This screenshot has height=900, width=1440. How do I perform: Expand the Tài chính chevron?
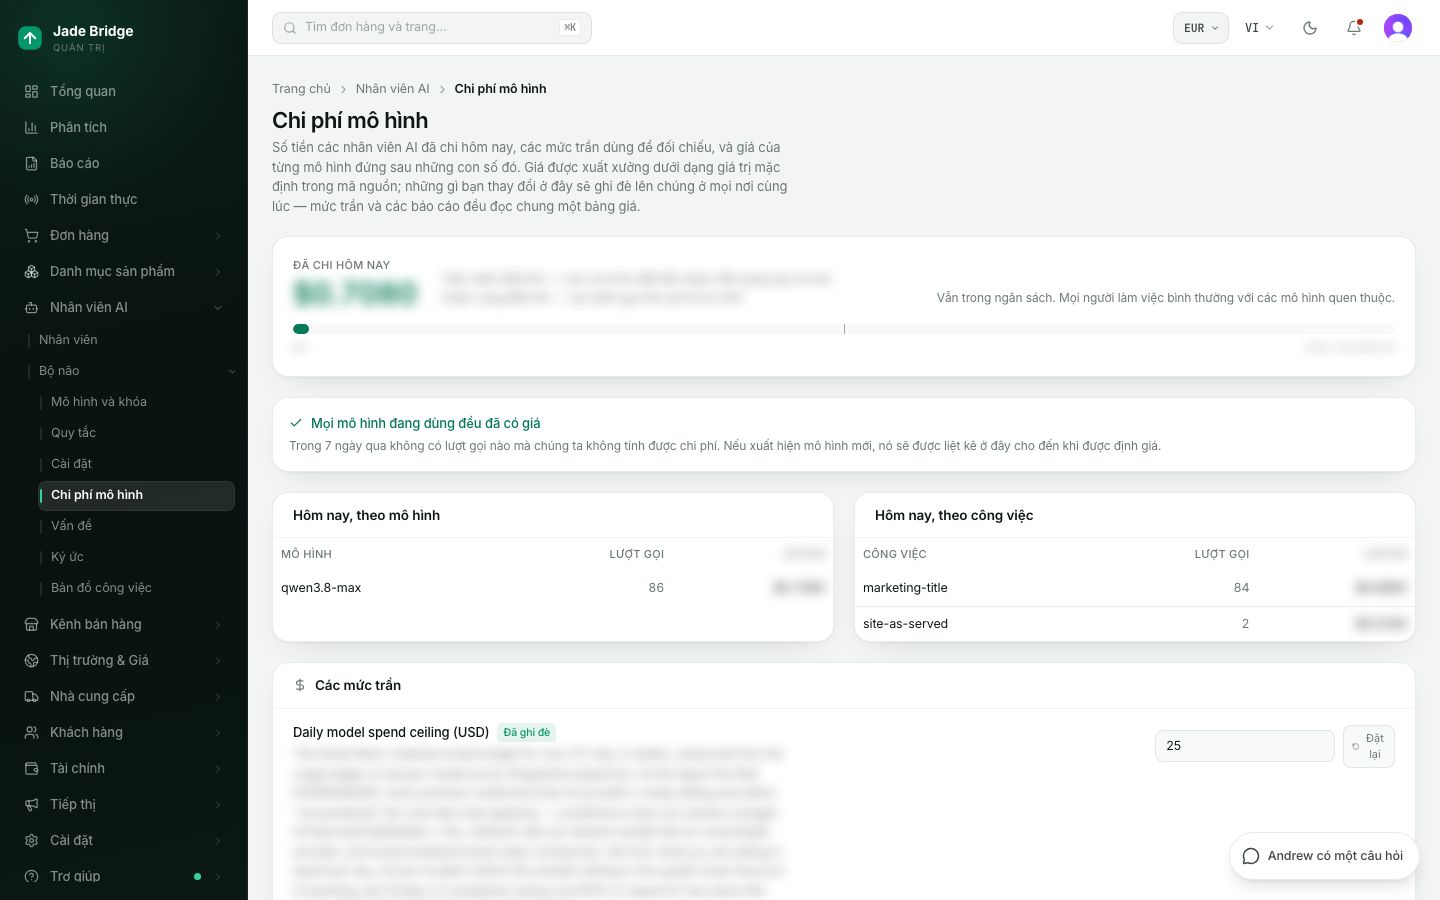click(218, 769)
